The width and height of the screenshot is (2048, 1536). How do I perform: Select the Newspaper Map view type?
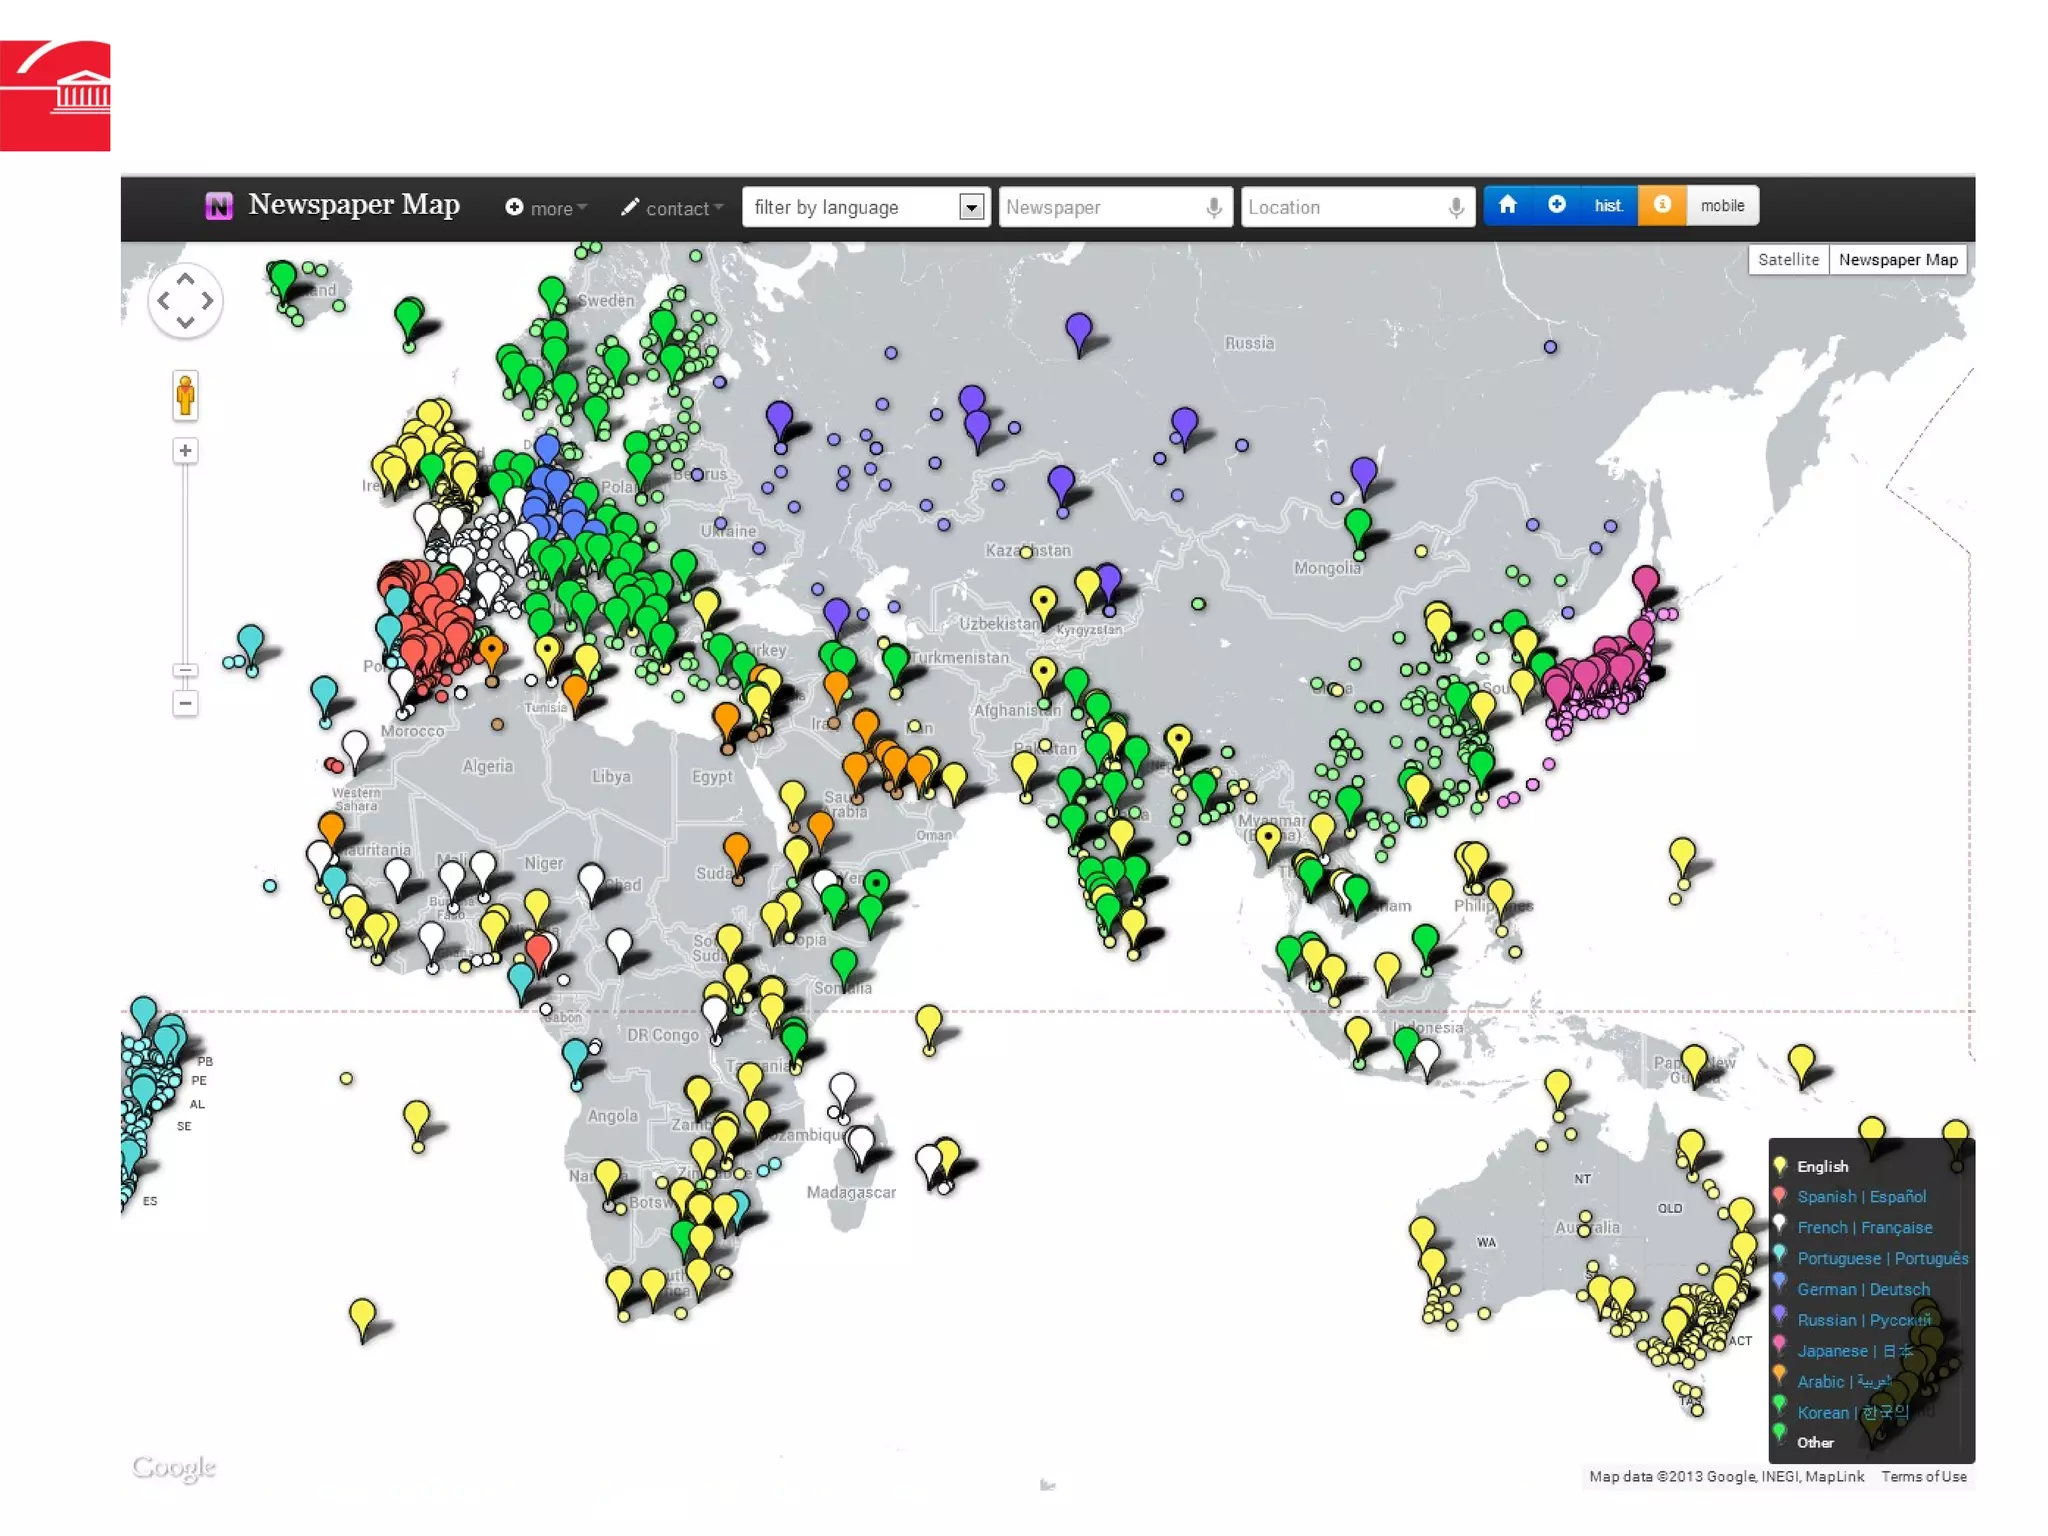(x=1897, y=260)
